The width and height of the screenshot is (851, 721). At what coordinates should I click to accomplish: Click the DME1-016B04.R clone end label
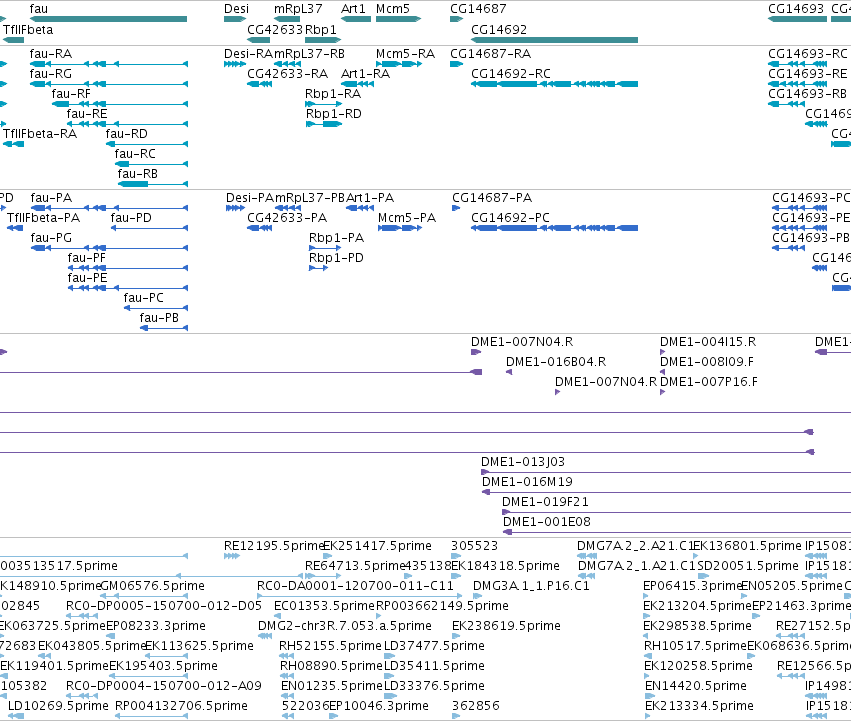click(x=556, y=362)
